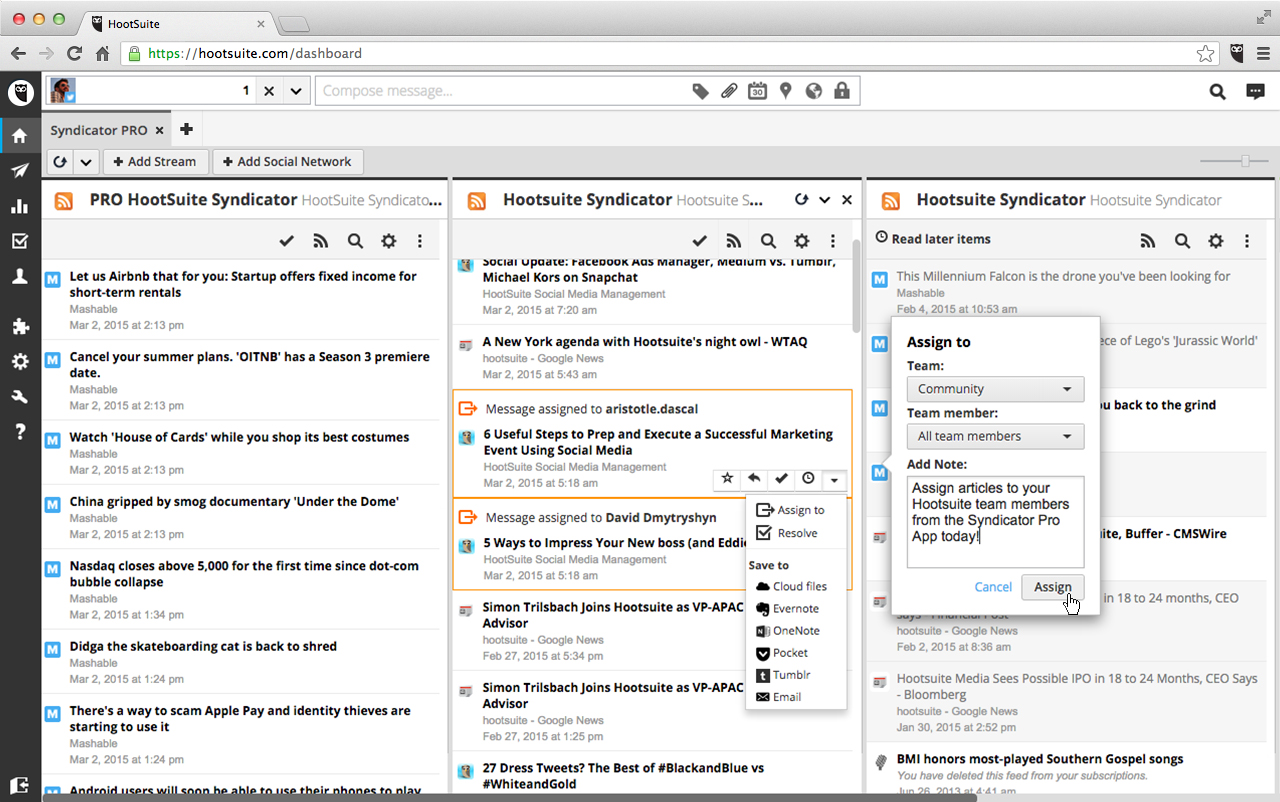This screenshot has height=802, width=1280.
Task: Reload the browser page
Action: coord(74,54)
